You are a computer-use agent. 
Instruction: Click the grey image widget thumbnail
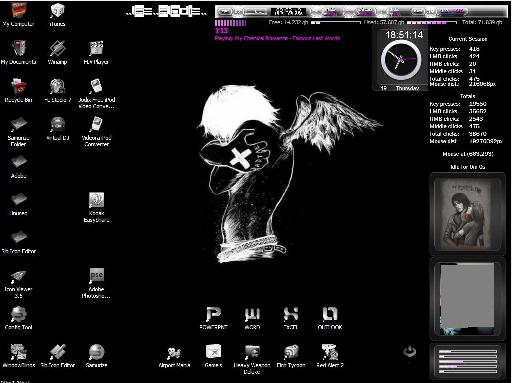(x=467, y=299)
